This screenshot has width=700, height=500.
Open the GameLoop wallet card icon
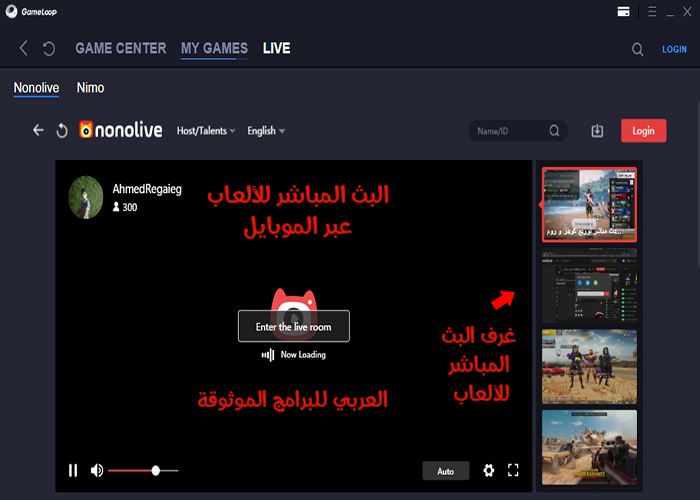click(x=624, y=11)
